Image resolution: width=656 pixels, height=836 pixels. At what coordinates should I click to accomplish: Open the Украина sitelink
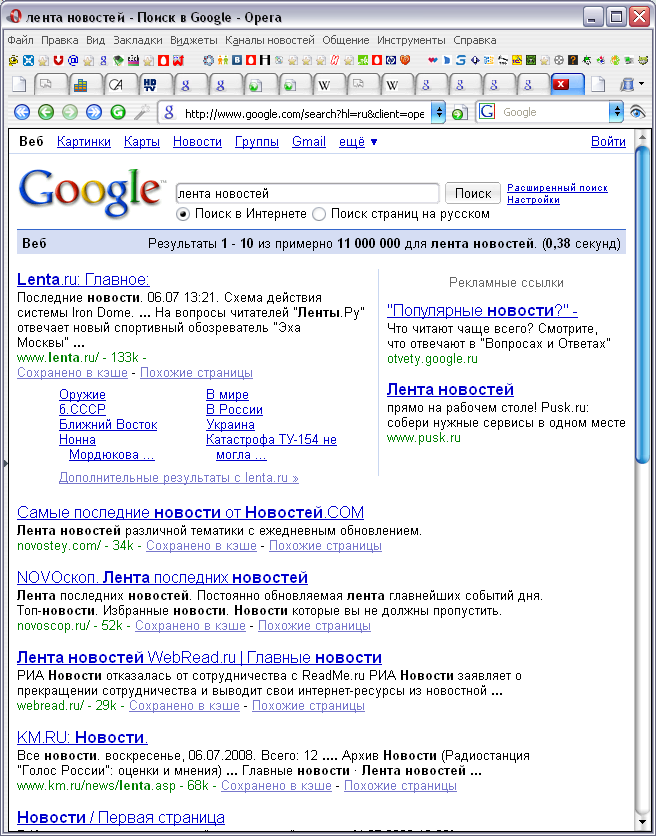click(230, 425)
